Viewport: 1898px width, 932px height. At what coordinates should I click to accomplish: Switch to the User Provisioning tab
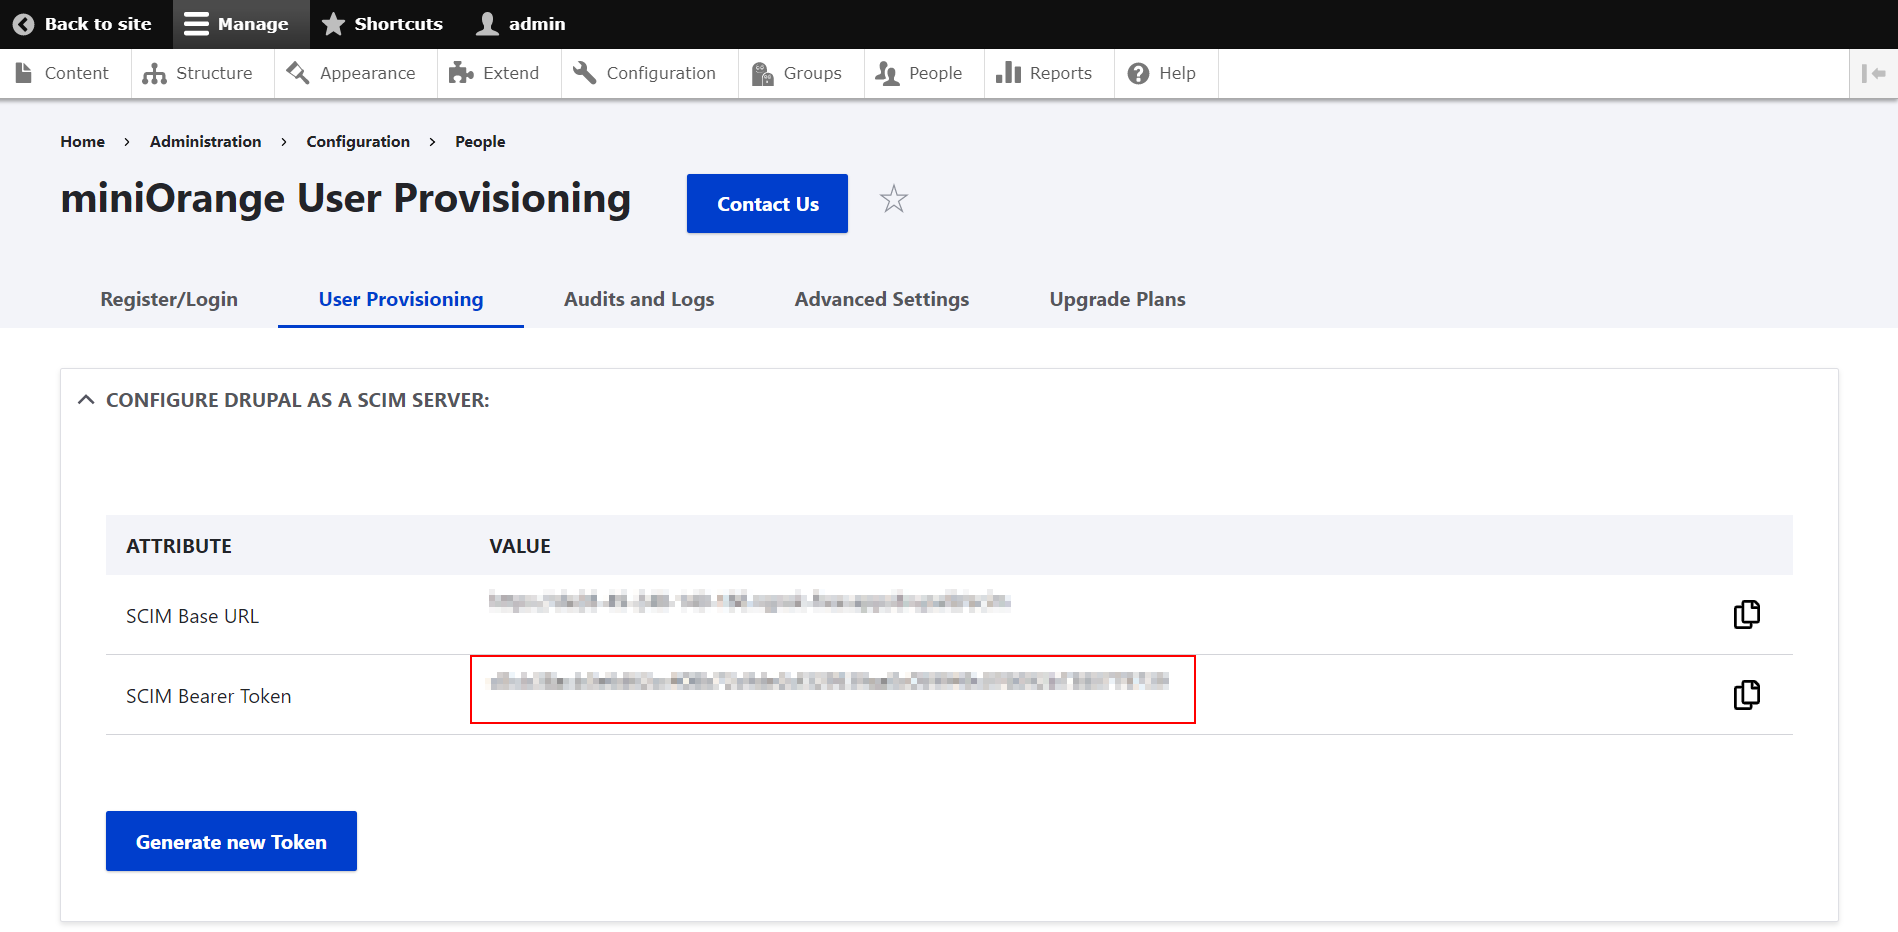click(401, 299)
